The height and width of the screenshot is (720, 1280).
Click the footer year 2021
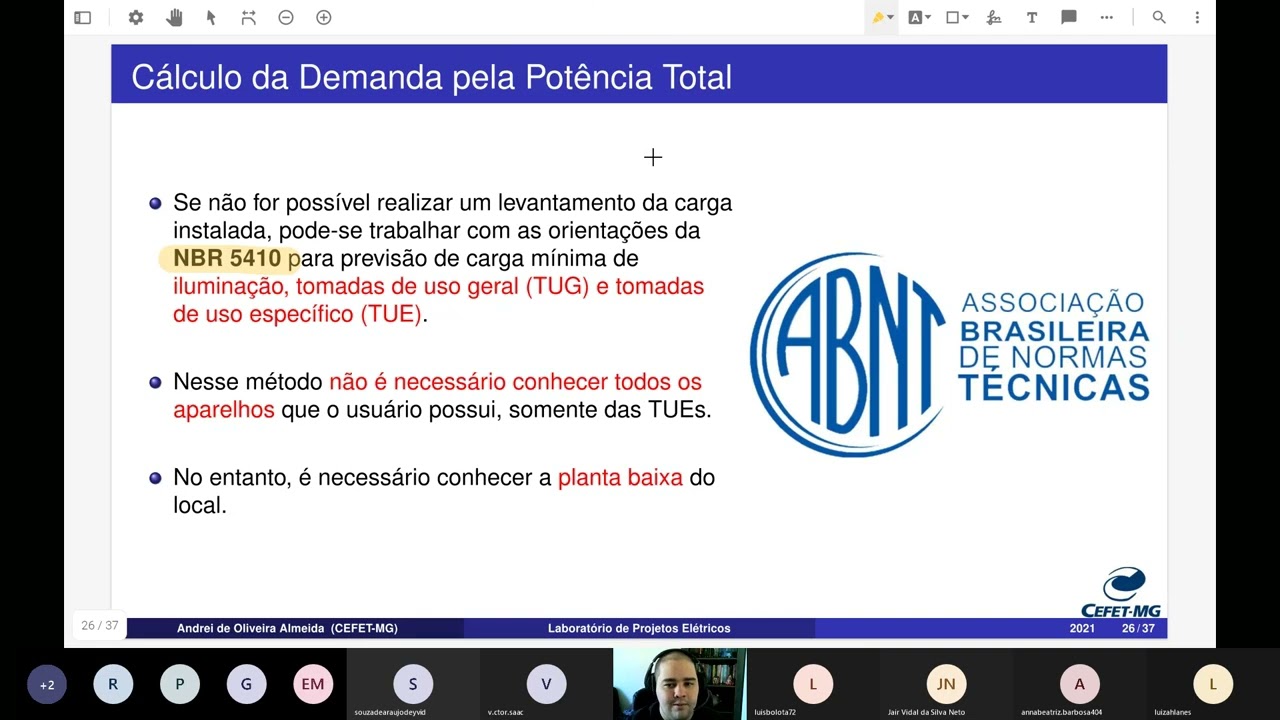tap(1082, 628)
